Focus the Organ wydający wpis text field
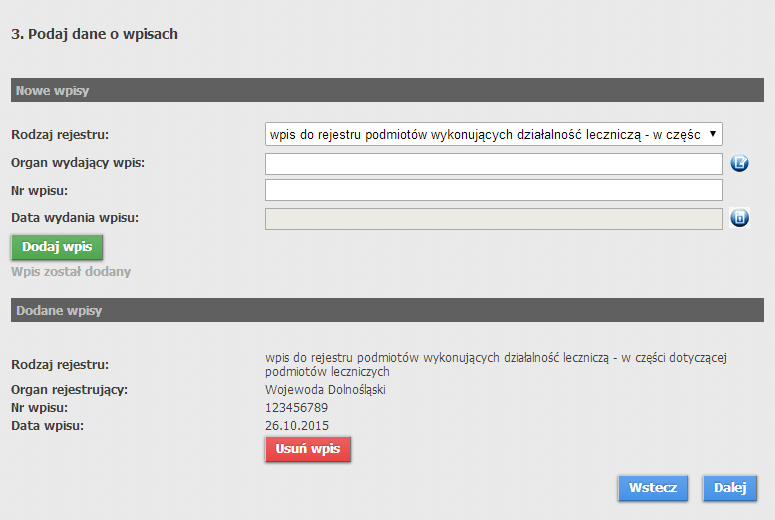Viewport: 775px width, 520px height. point(493,164)
